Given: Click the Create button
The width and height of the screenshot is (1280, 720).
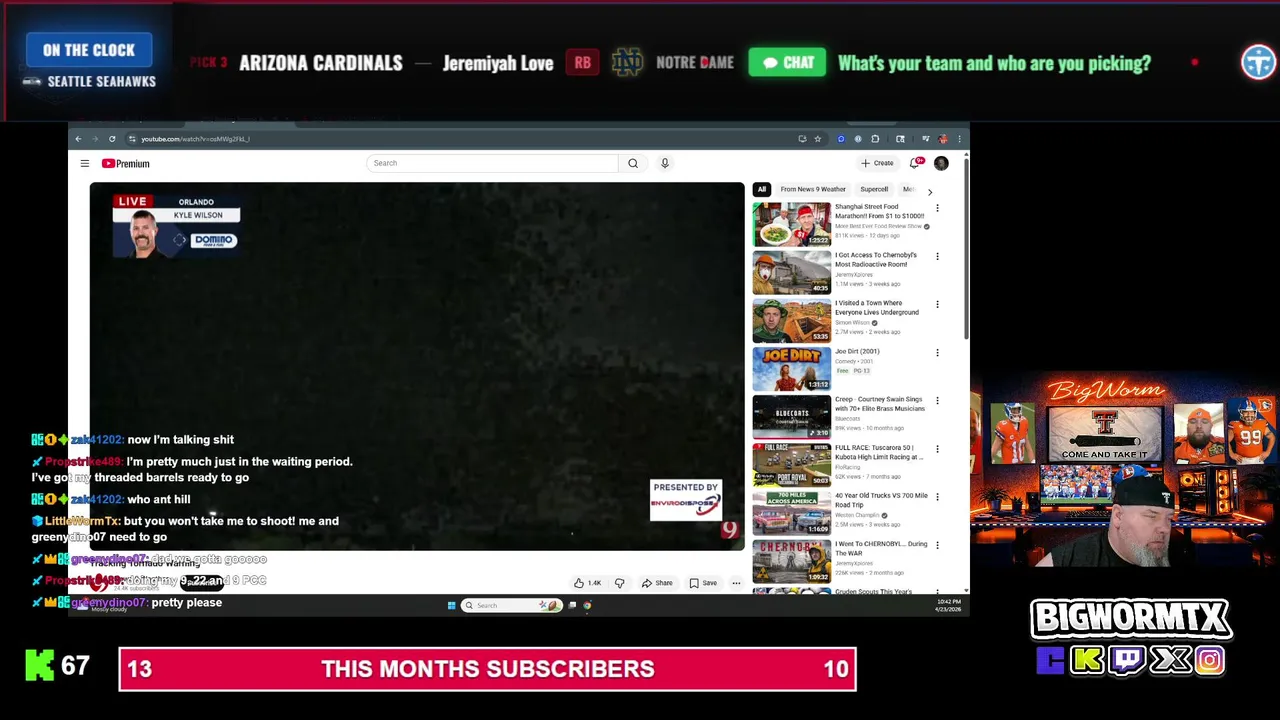Looking at the screenshot, I should coord(877,163).
